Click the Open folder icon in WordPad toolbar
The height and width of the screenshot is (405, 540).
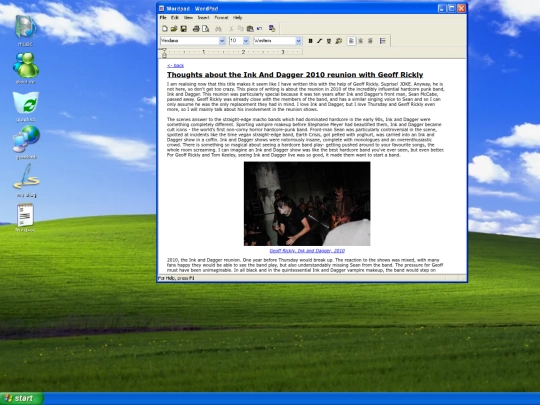click(174, 29)
